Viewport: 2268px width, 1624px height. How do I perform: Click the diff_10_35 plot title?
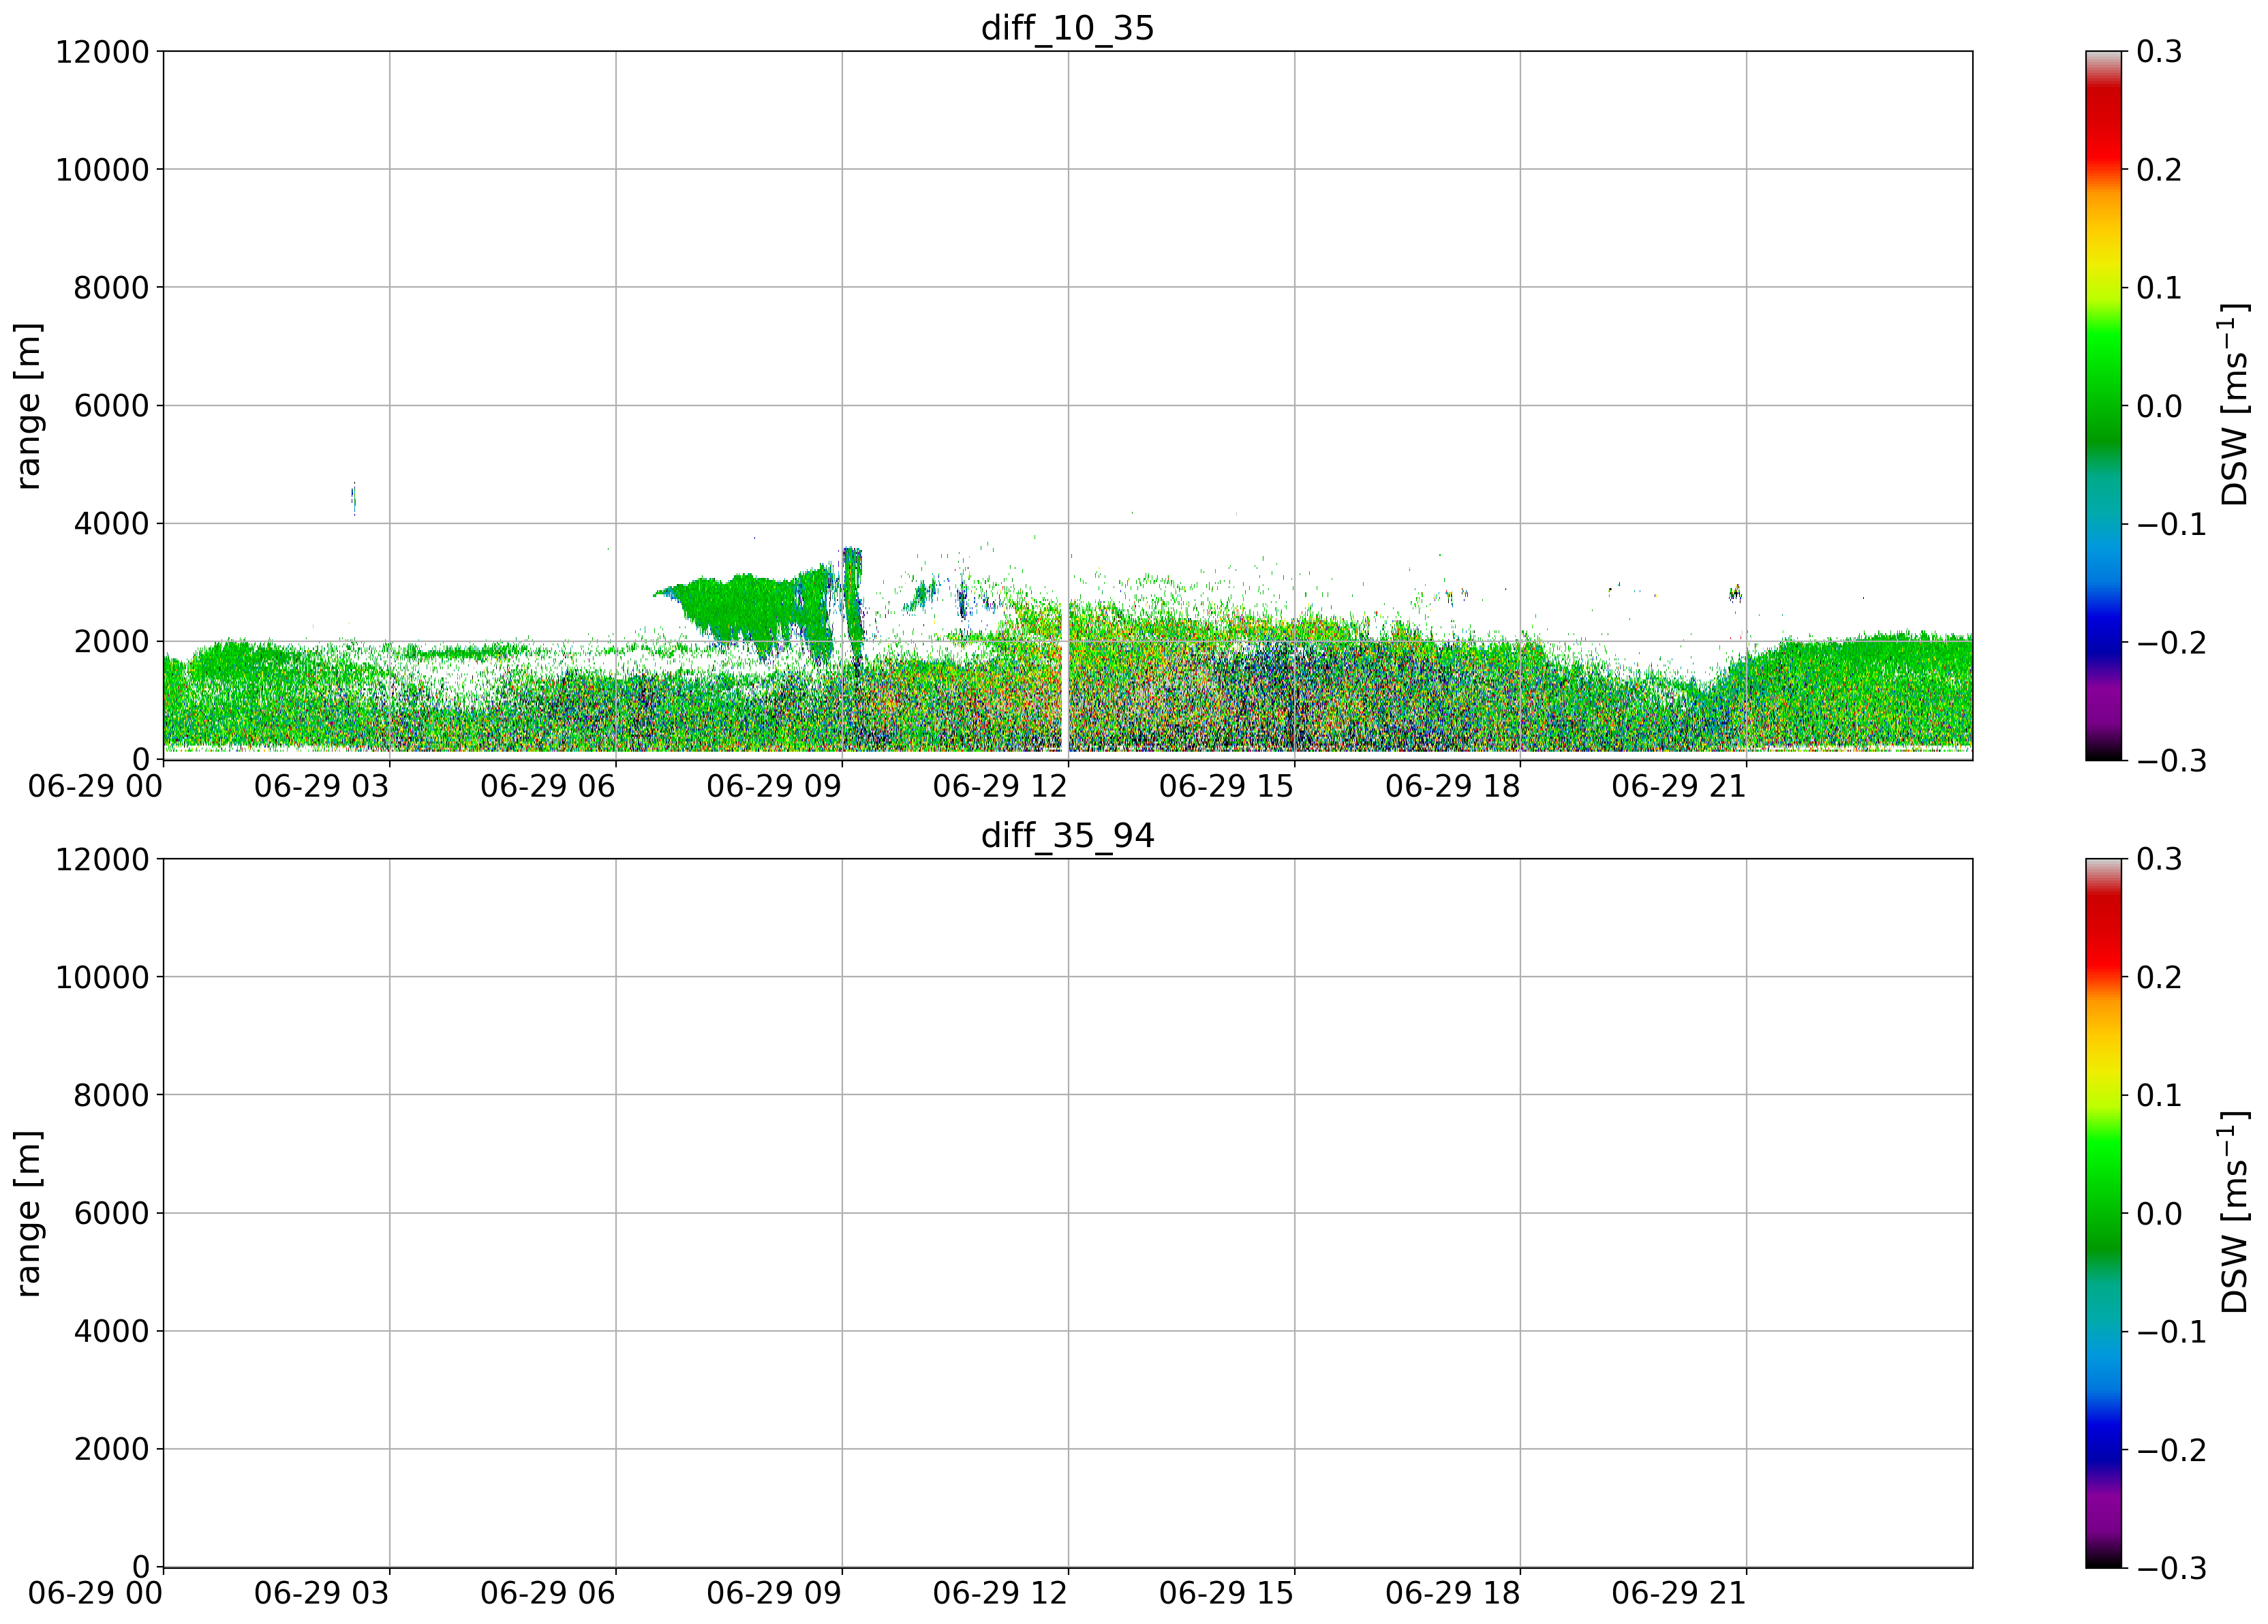point(1067,27)
